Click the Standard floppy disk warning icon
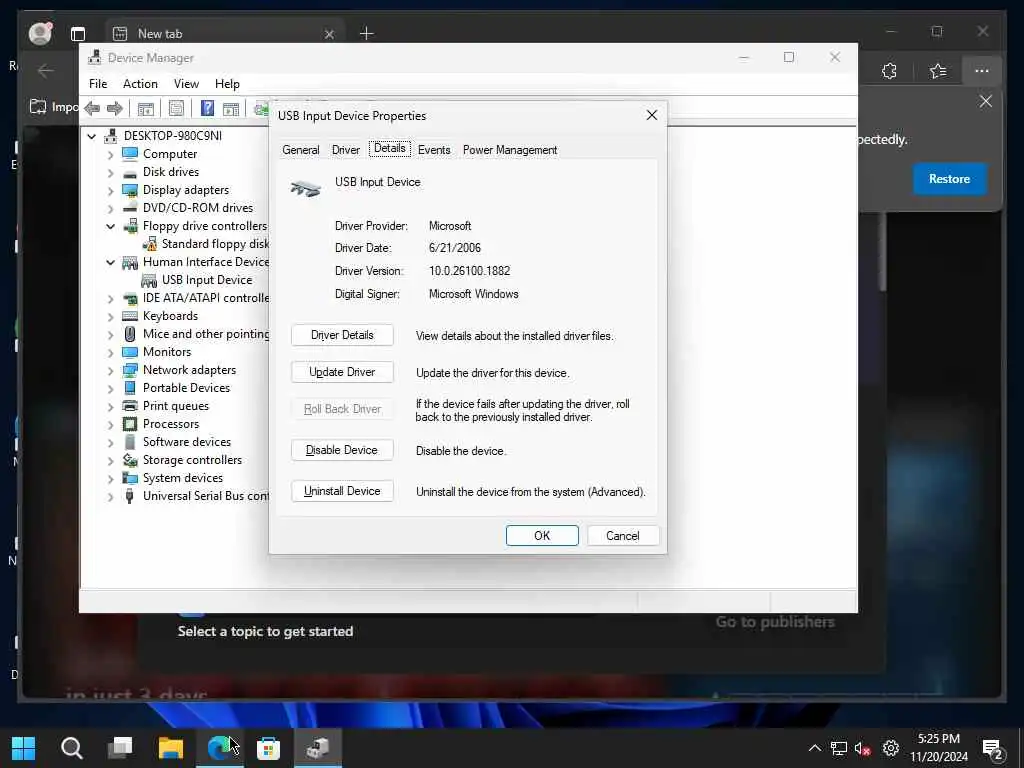The height and width of the screenshot is (768, 1024). click(x=150, y=244)
